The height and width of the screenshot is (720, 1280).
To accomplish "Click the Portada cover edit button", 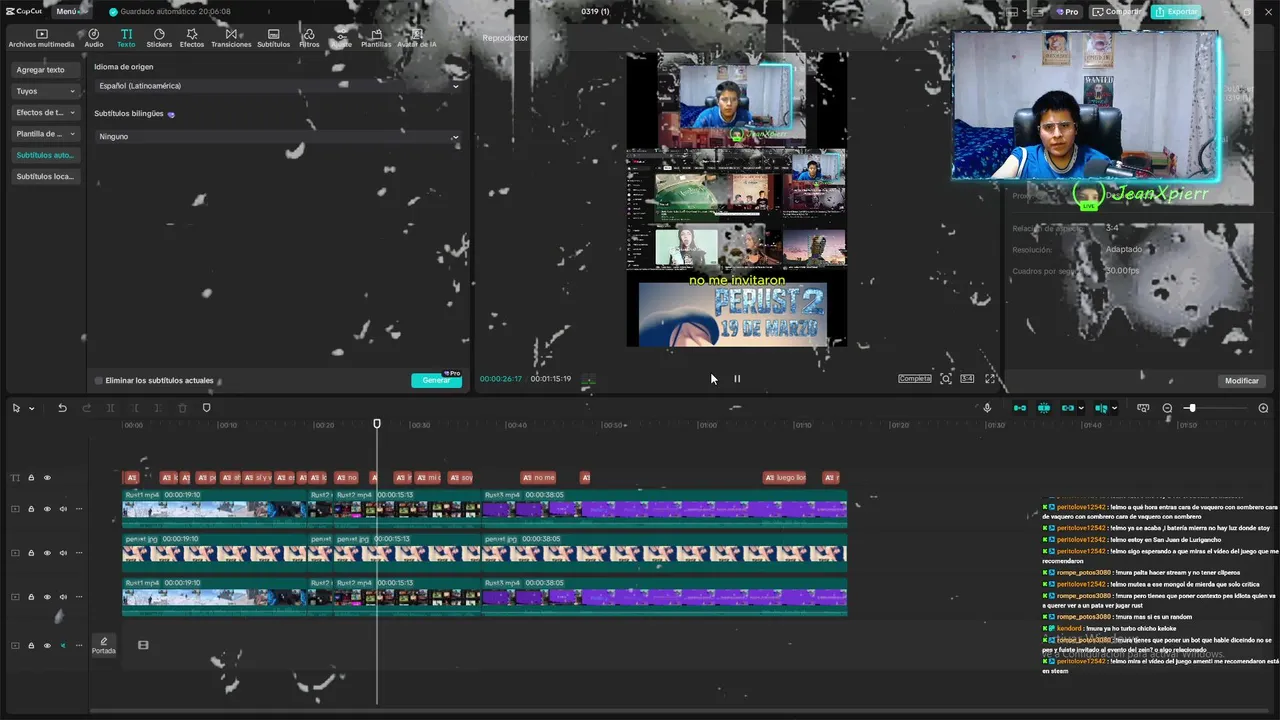I will (104, 645).
